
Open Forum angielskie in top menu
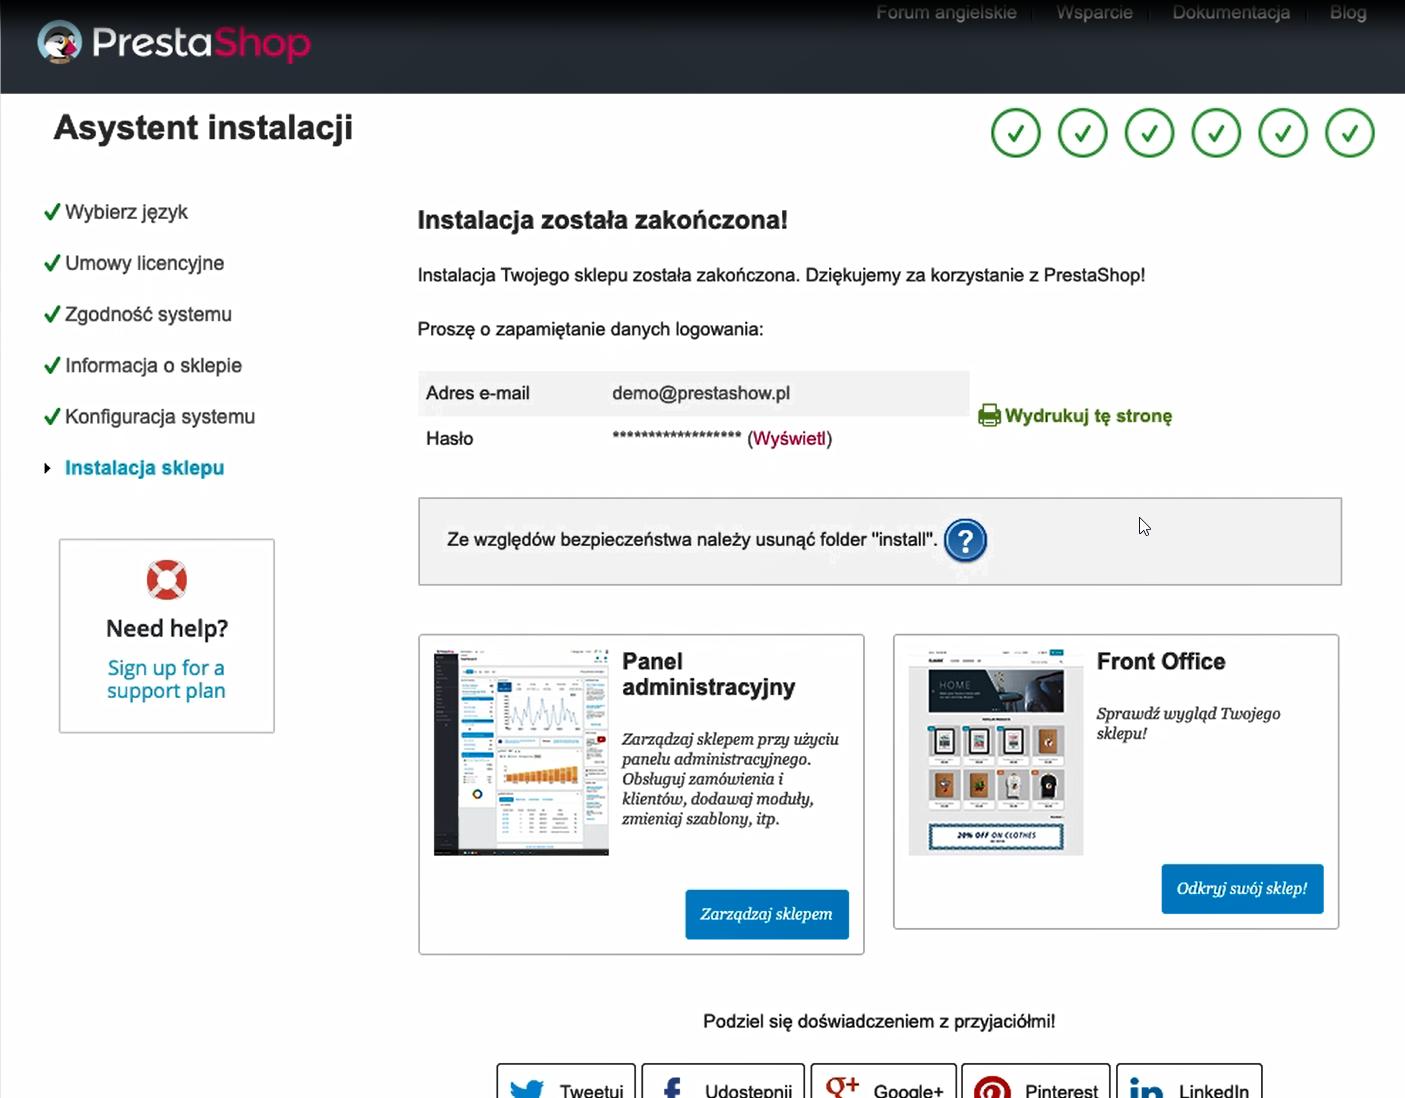point(946,13)
